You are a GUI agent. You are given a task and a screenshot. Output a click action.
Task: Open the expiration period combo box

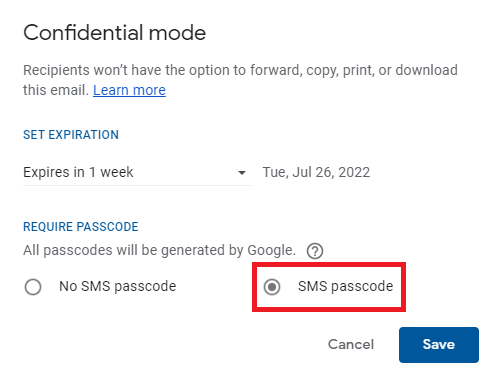tap(137, 172)
